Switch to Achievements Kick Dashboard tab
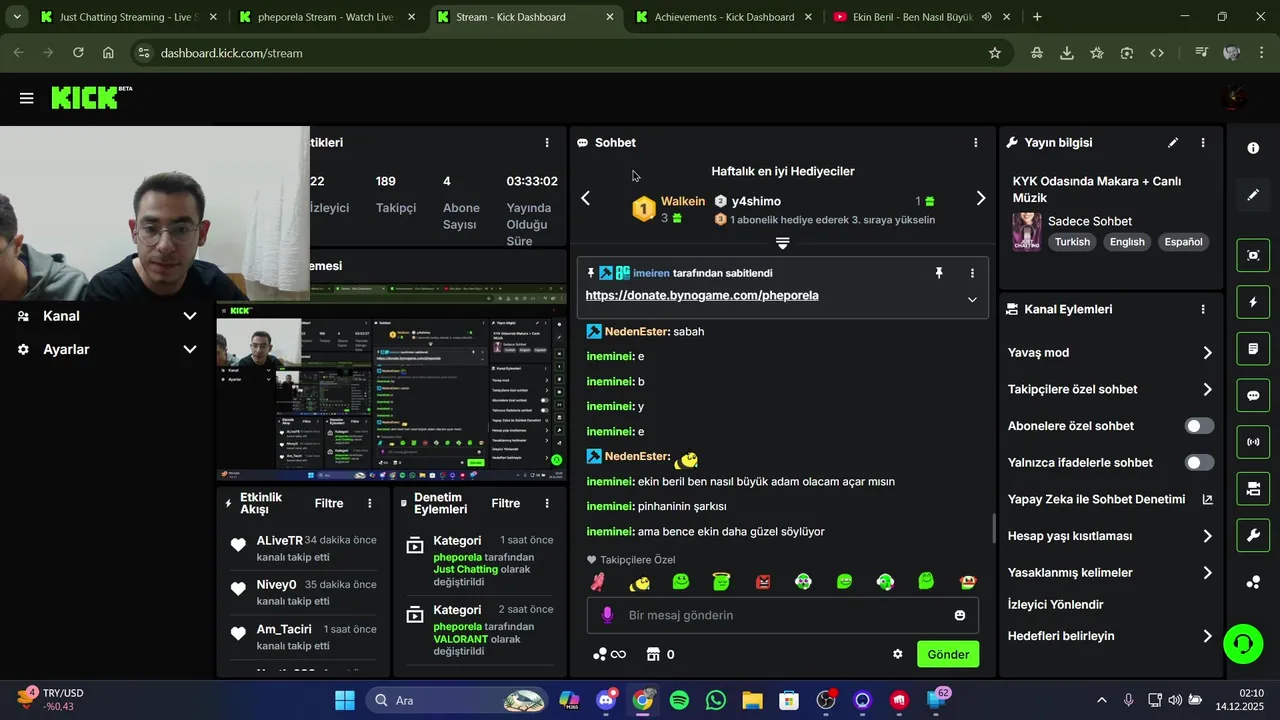Viewport: 1280px width, 720px height. coord(725,17)
